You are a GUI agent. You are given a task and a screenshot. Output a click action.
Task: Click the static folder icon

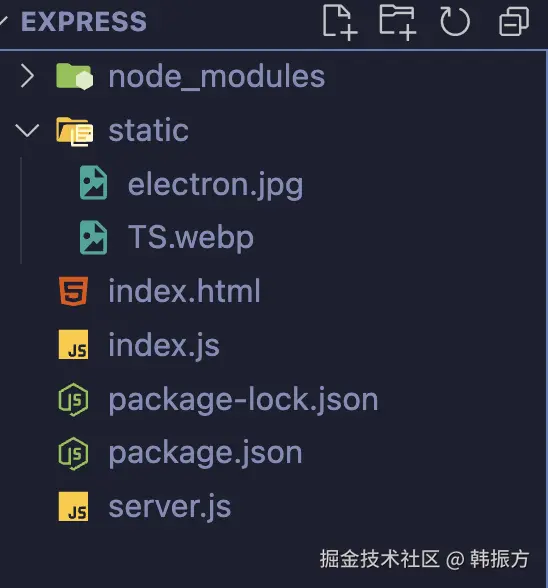(75, 131)
